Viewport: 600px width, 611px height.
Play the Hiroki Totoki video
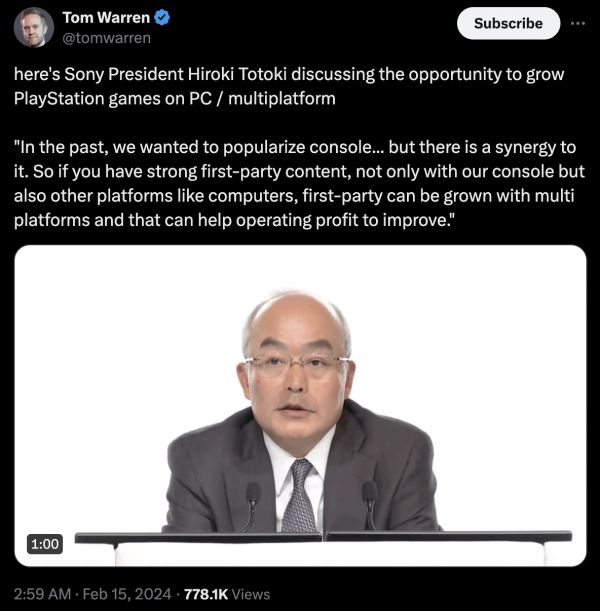(x=300, y=405)
